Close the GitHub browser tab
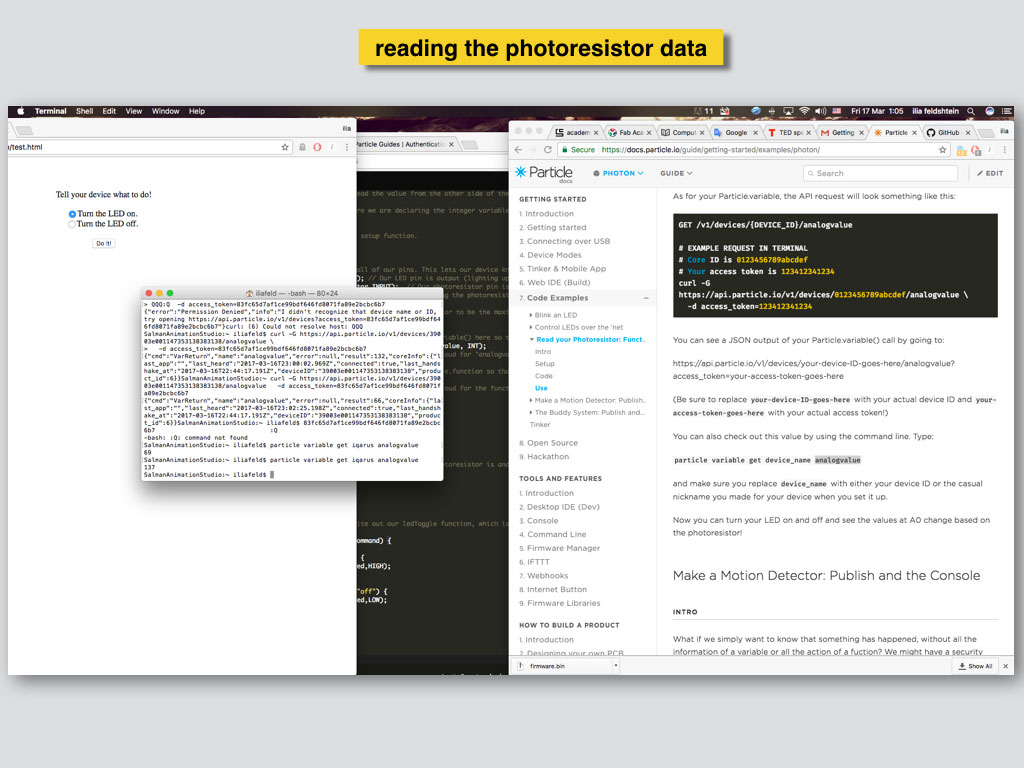The image size is (1024, 768). tap(968, 133)
